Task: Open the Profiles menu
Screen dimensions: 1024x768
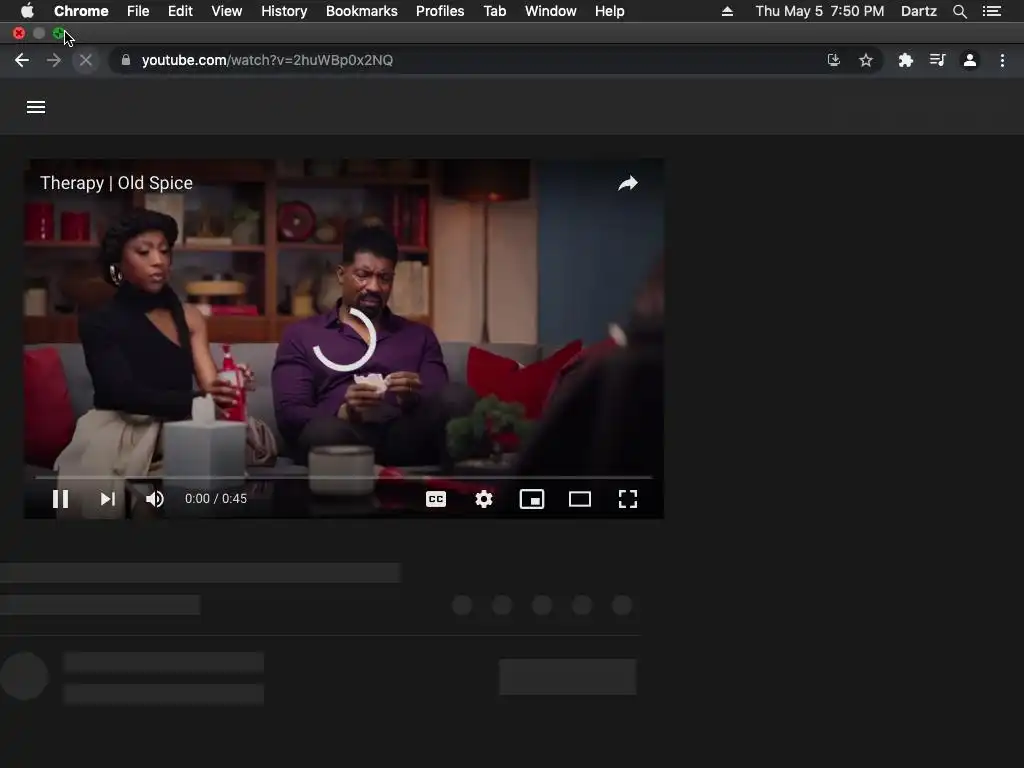Action: pos(440,11)
